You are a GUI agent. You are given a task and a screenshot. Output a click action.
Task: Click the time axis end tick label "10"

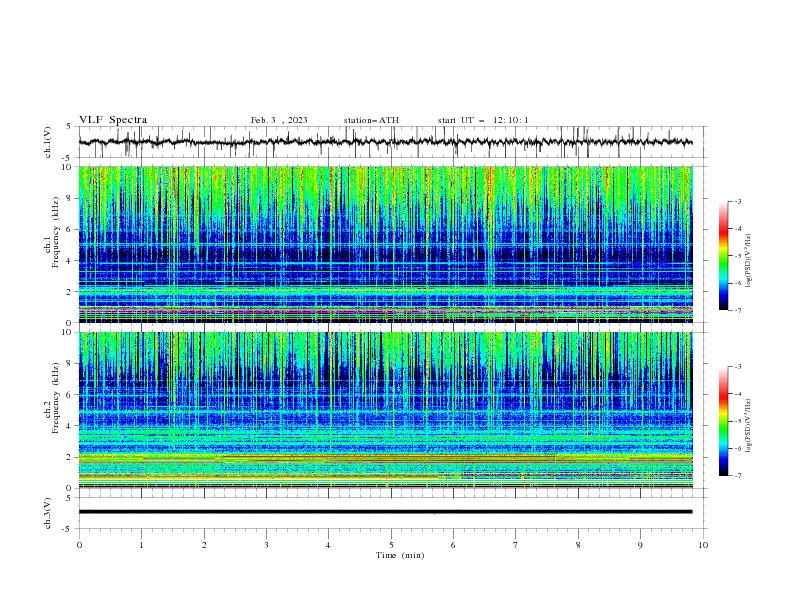(703, 545)
